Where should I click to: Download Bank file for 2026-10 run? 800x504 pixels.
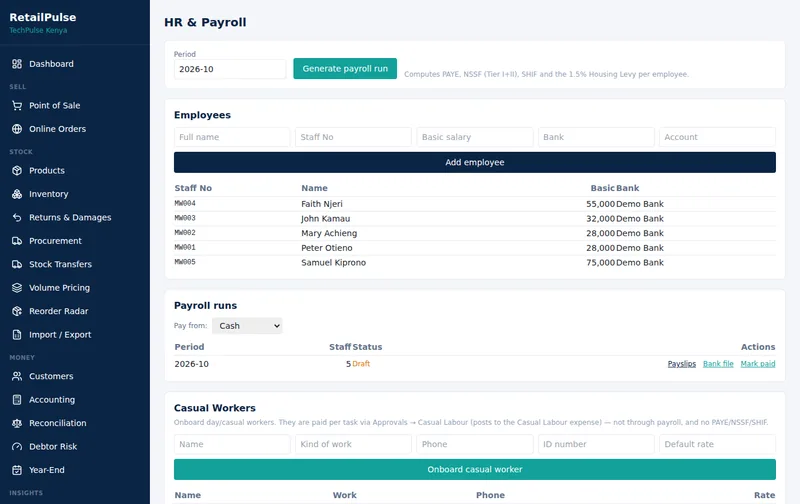(718, 364)
